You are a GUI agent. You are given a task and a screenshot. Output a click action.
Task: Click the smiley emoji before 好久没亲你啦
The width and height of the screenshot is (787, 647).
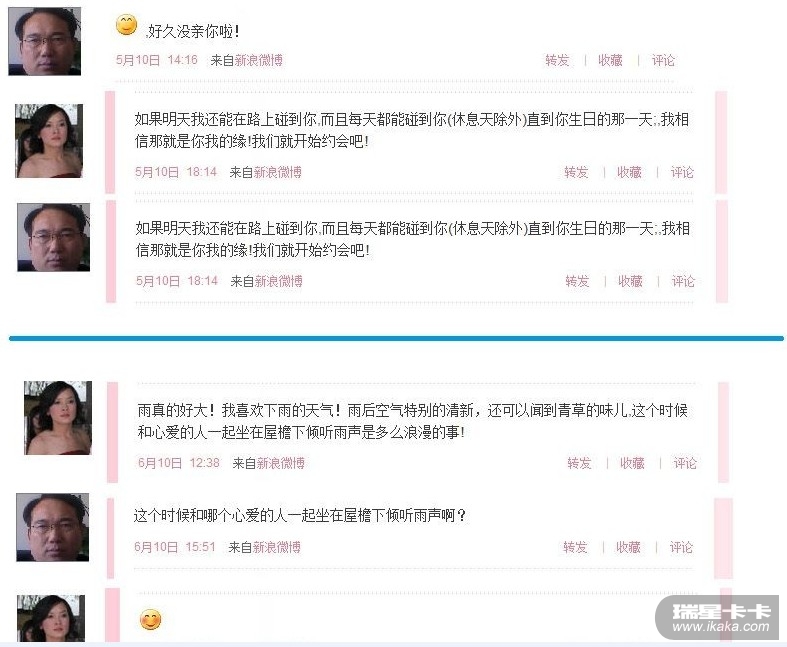(126, 25)
